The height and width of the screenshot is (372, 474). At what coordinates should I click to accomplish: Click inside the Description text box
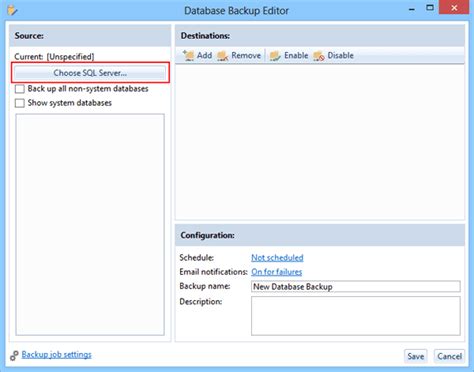[x=356, y=316]
